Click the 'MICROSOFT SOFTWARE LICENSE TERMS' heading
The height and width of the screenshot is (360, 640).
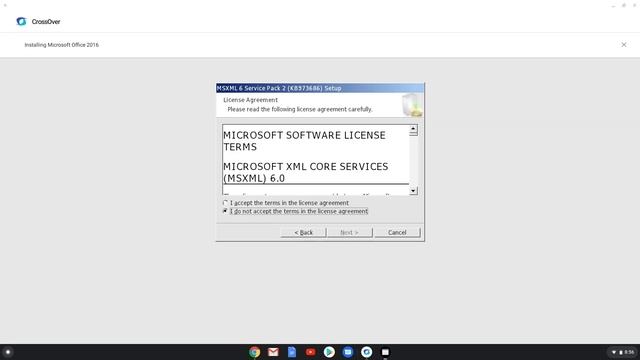pyautogui.click(x=304, y=141)
